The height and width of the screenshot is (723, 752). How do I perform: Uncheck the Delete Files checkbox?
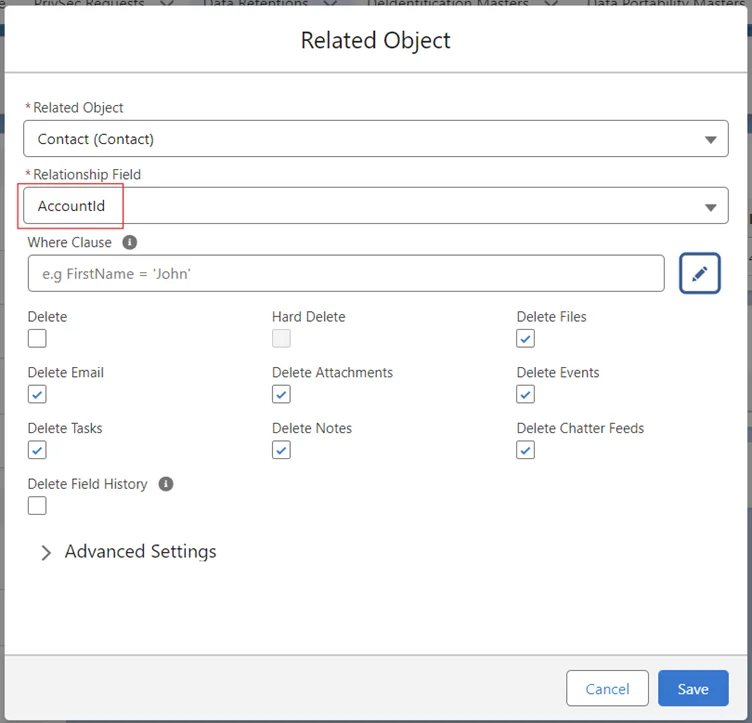pos(526,339)
